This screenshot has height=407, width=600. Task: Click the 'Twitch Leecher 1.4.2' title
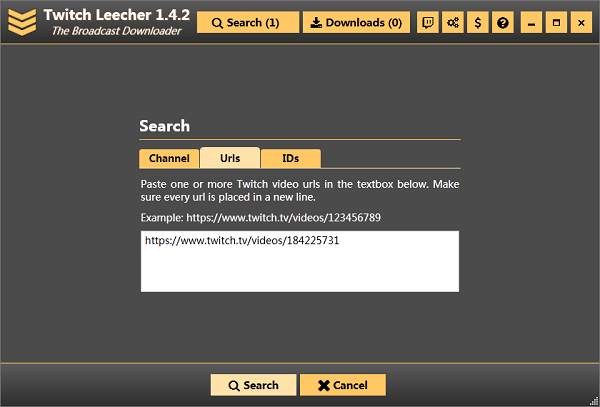click(117, 15)
